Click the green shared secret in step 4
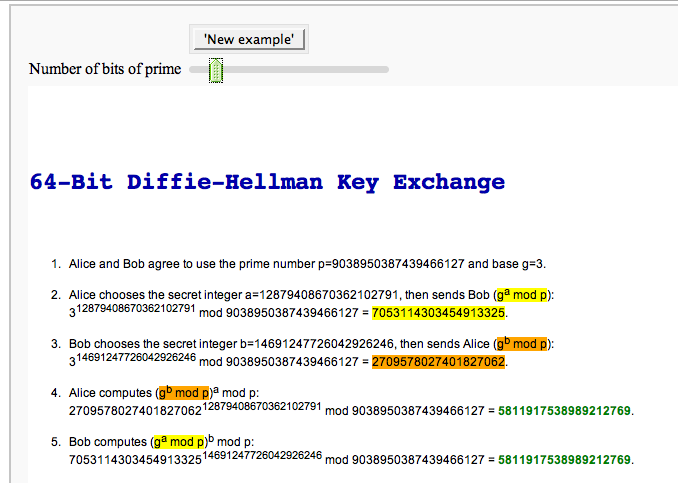This screenshot has height=483, width=678. click(566, 411)
